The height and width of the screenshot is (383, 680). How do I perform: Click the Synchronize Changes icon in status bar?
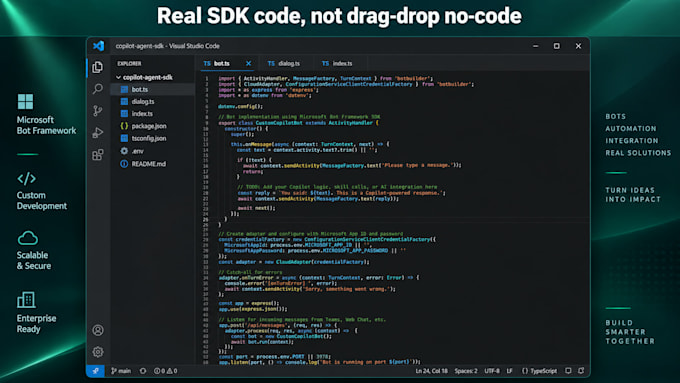tap(143, 371)
